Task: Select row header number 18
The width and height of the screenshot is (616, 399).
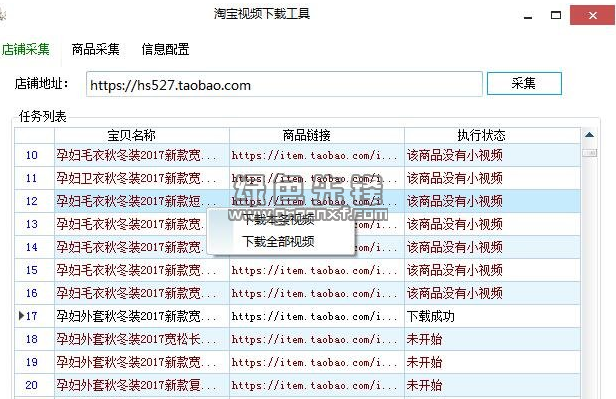Action: (34, 339)
